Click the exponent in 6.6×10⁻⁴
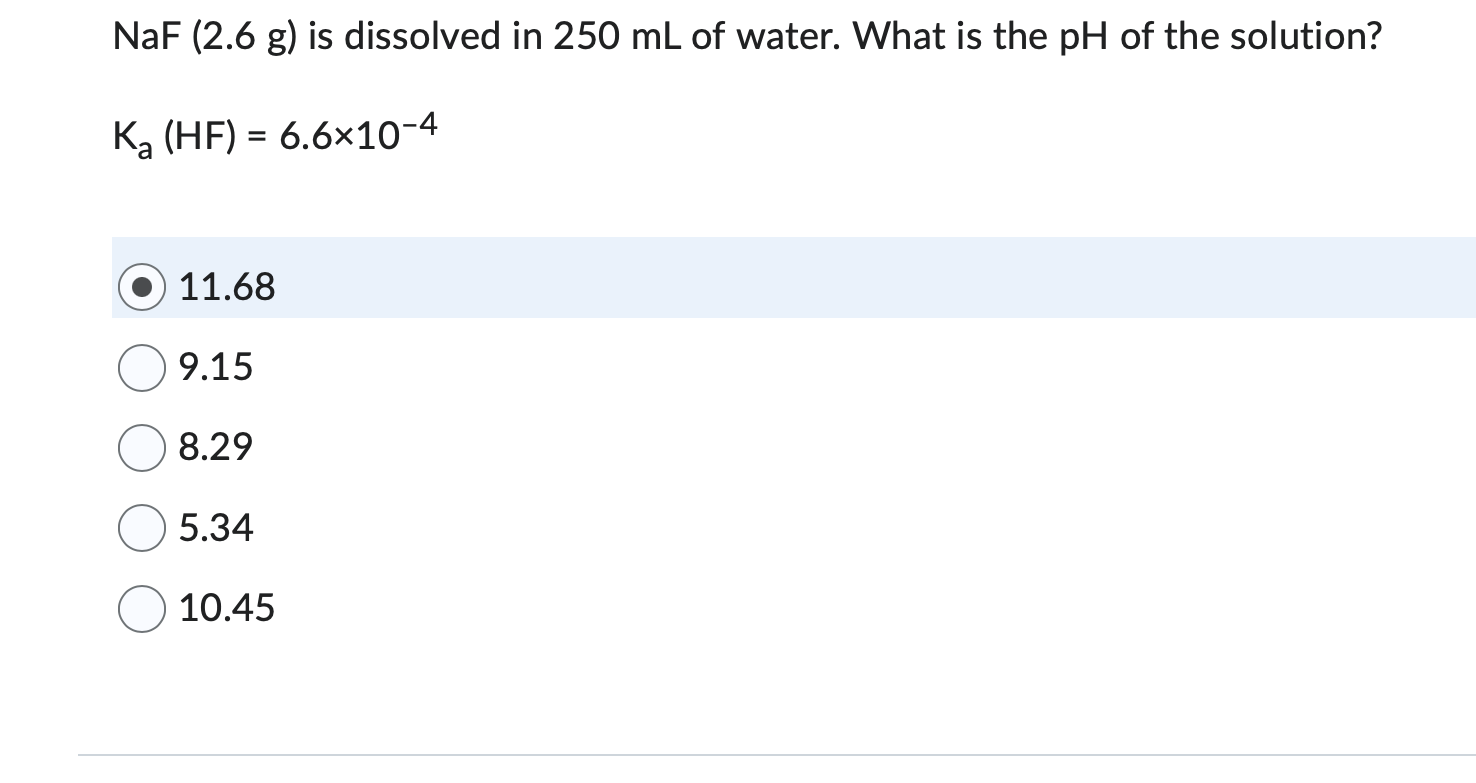Viewport: 1476px width, 783px height. point(421,122)
